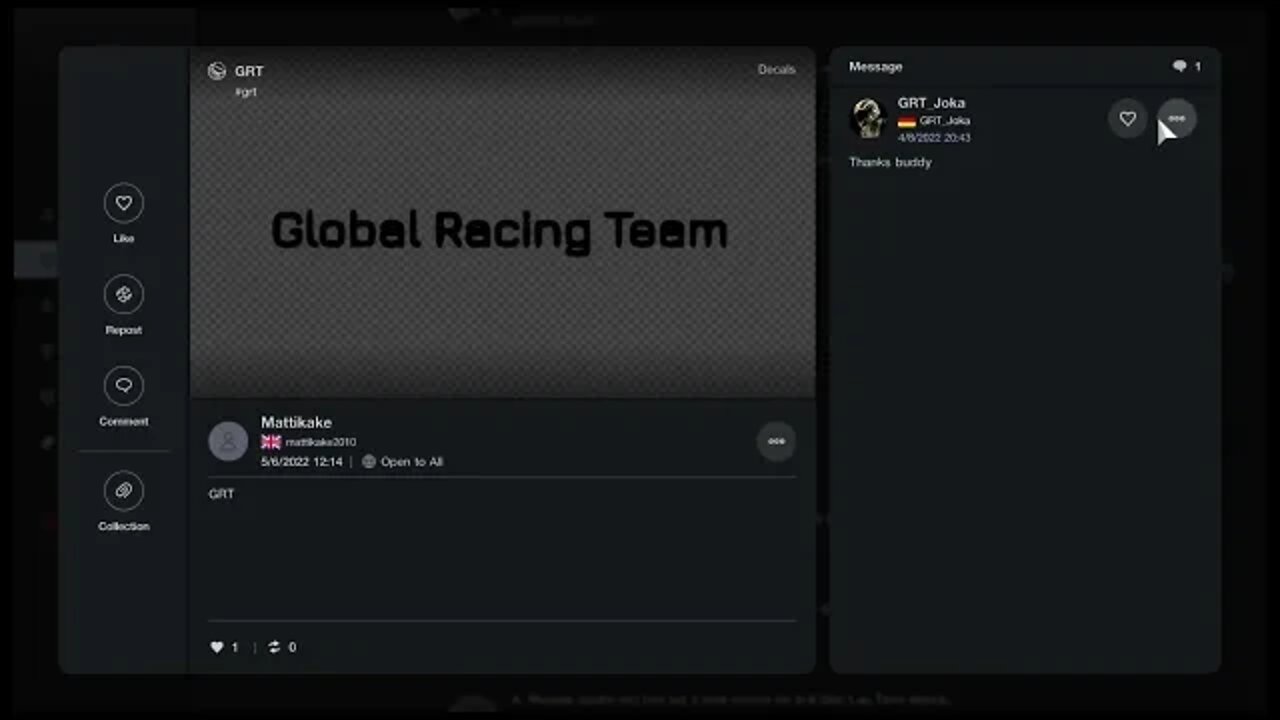Open the Global Racing Team decal preview
The image size is (1280, 720).
click(502, 222)
